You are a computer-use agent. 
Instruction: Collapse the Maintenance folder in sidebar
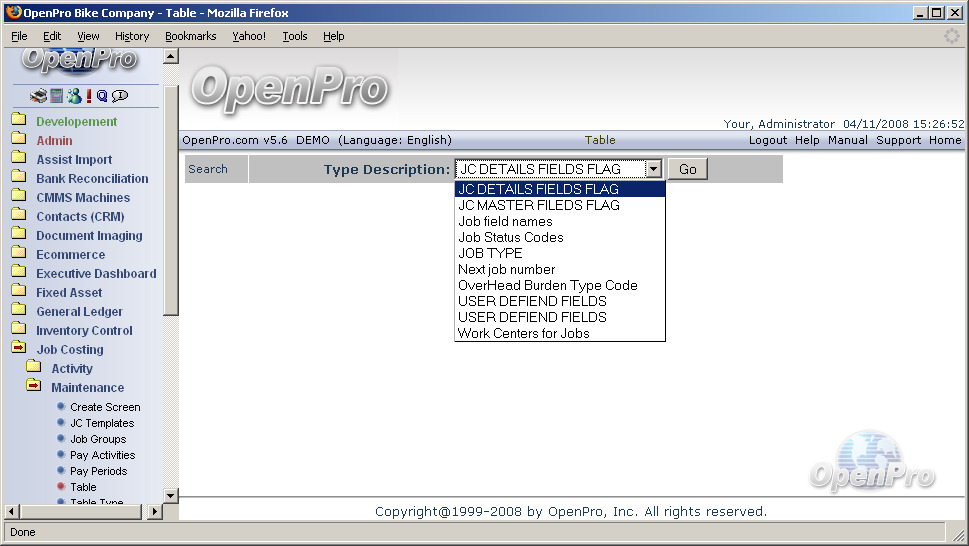click(34, 387)
